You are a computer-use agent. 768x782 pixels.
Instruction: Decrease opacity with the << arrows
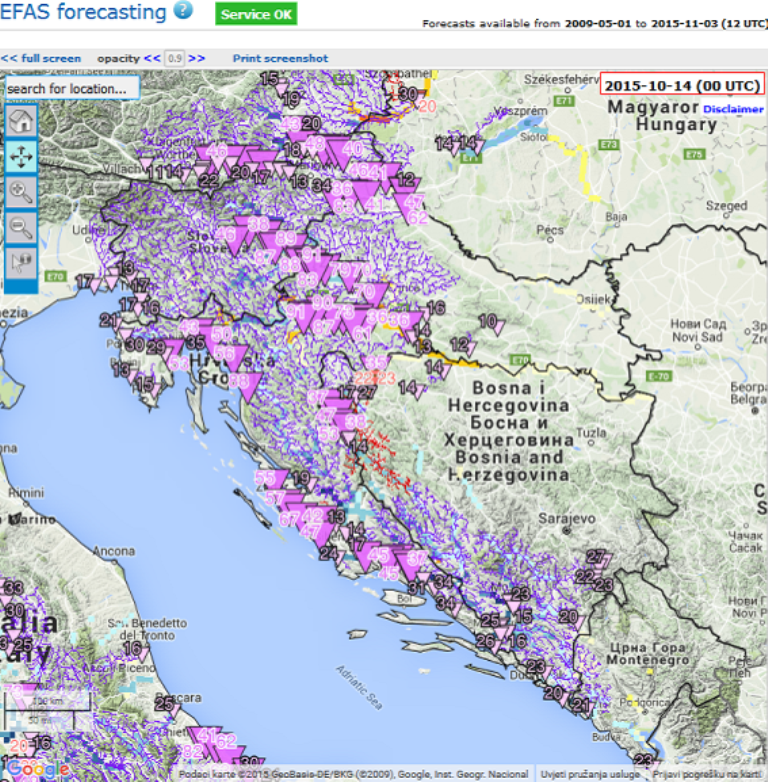coord(152,58)
